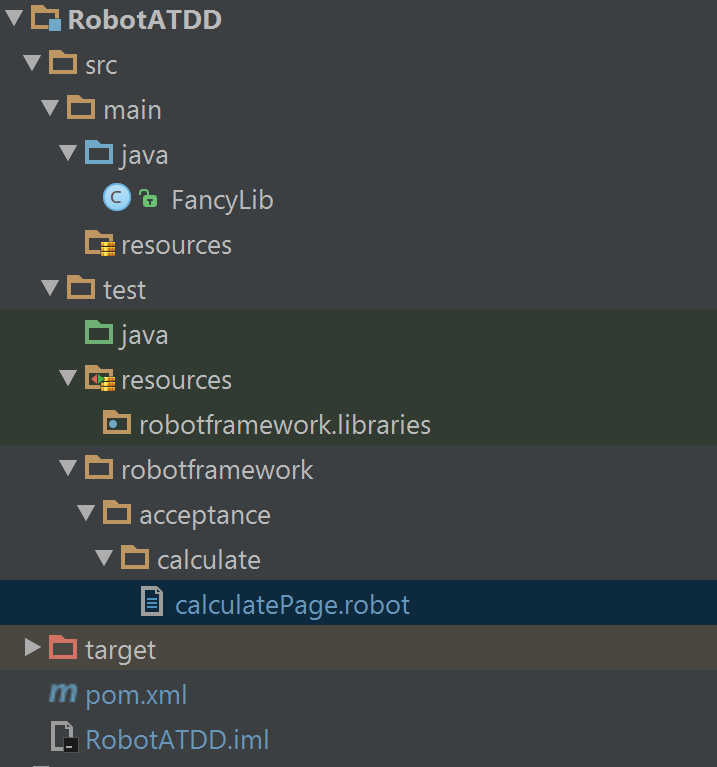This screenshot has width=717, height=767.
Task: Click the calculatePage.robot file icon
Action: (x=153, y=604)
